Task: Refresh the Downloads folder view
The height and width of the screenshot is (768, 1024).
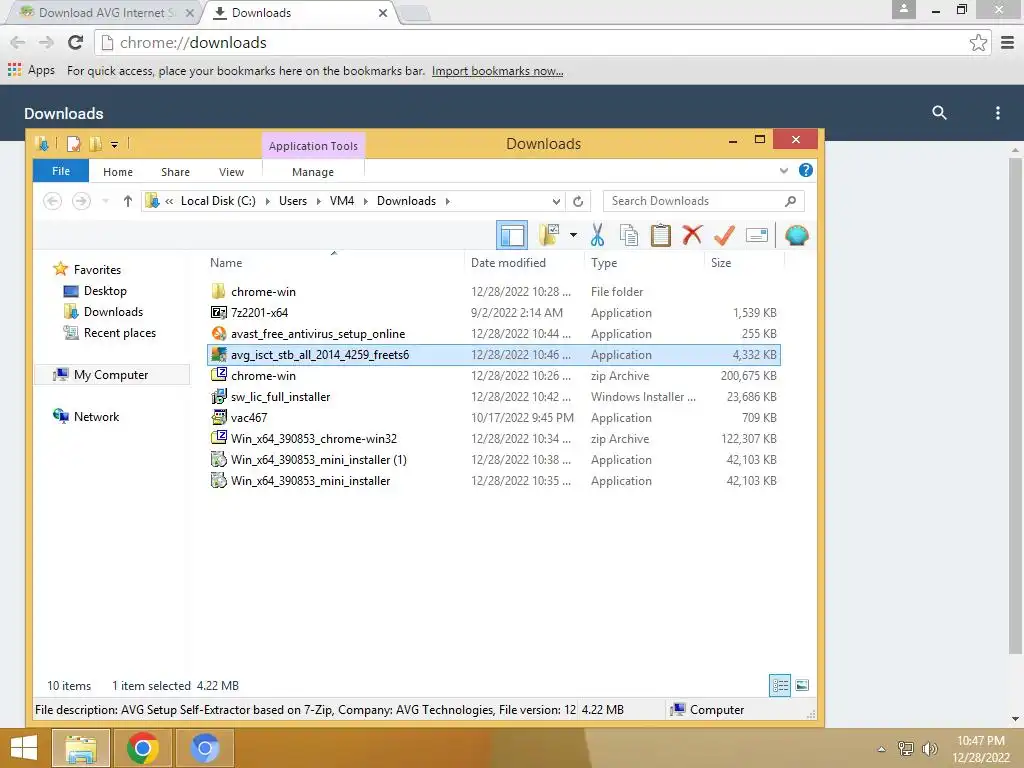Action: tap(578, 201)
